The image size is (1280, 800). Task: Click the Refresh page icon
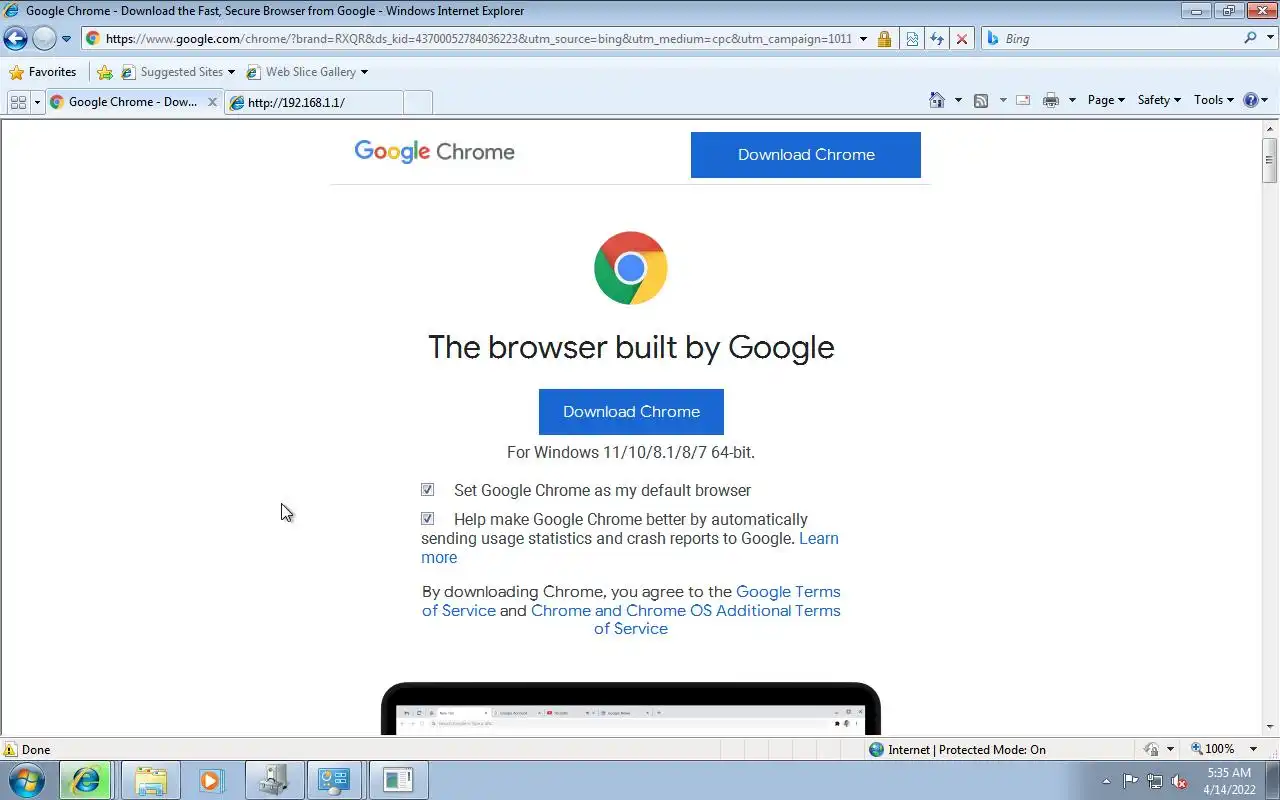[x=937, y=39]
